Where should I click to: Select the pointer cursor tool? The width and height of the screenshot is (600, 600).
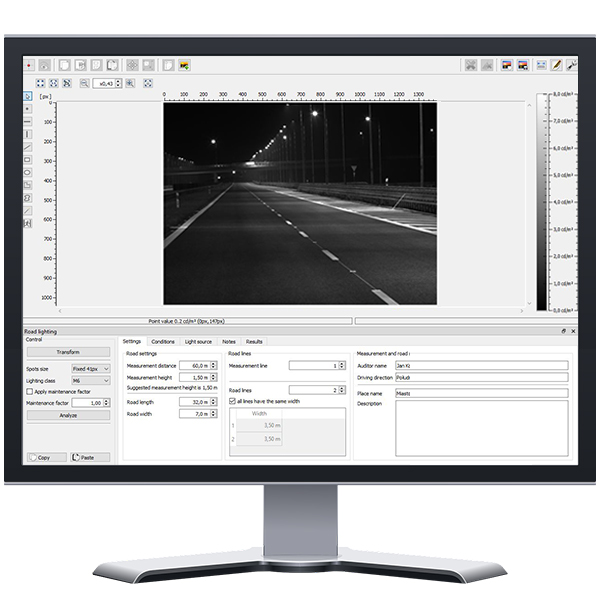(27, 97)
